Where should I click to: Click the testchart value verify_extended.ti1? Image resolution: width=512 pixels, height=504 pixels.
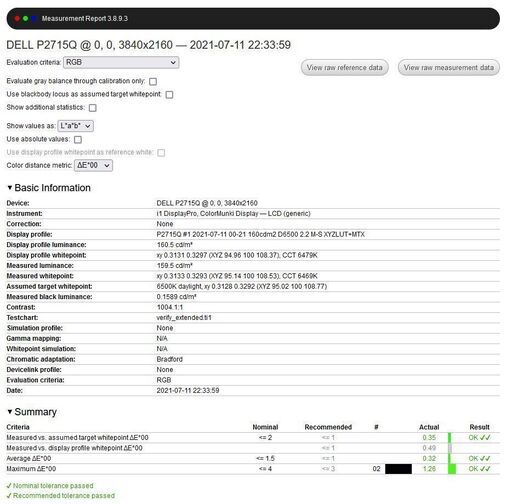click(x=184, y=318)
